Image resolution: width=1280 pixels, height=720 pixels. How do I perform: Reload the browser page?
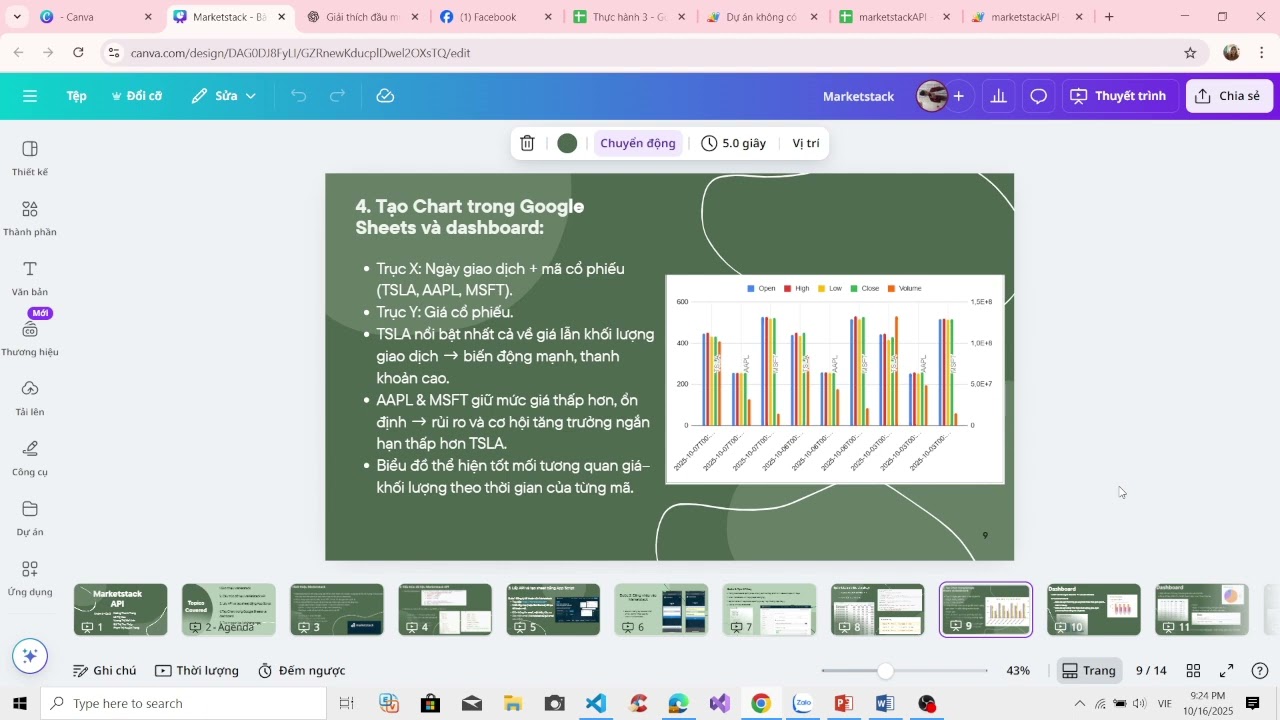[78, 53]
